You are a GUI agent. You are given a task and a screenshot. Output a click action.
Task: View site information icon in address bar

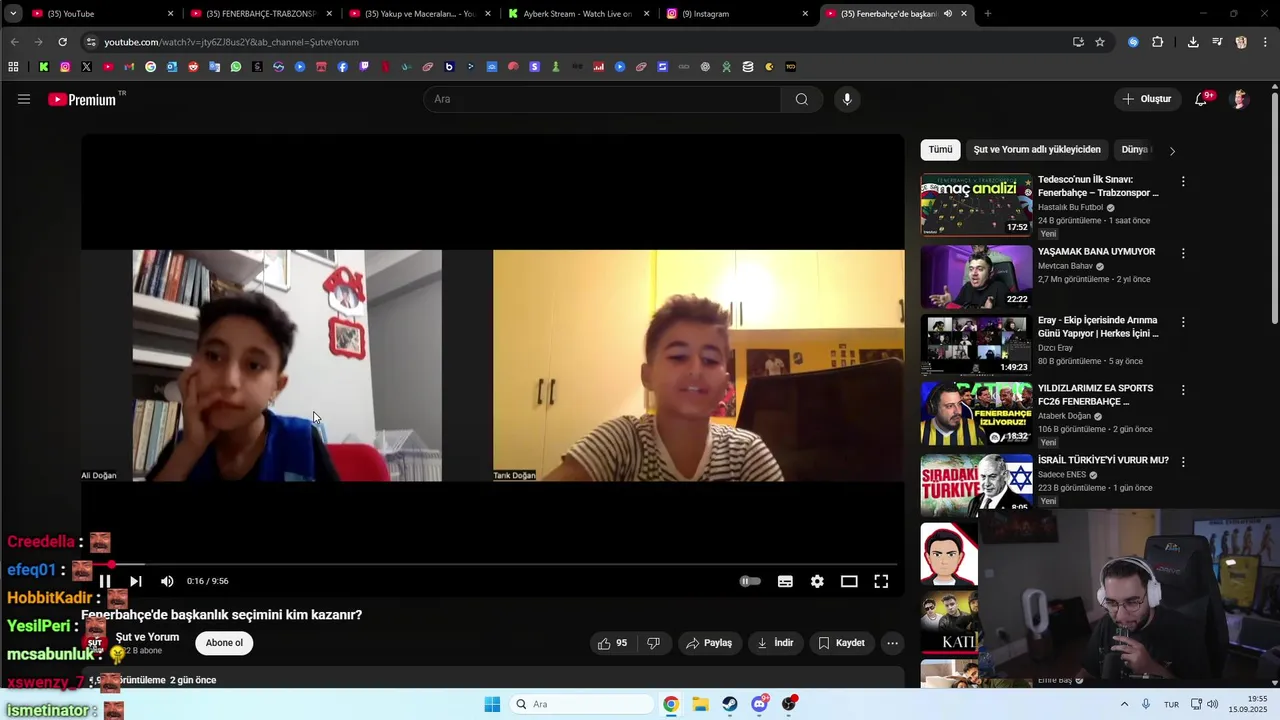pos(92,42)
